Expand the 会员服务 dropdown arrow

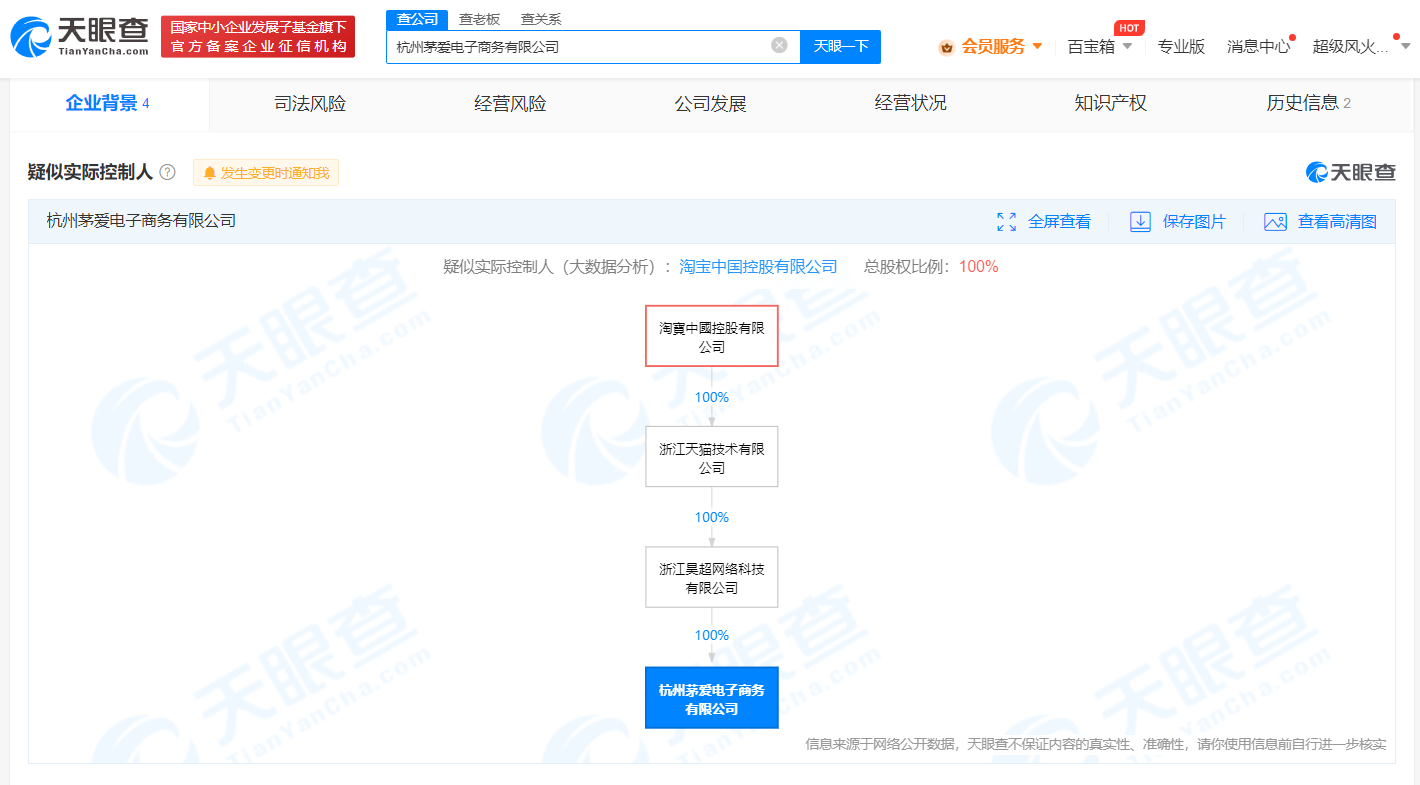pyautogui.click(x=1037, y=46)
